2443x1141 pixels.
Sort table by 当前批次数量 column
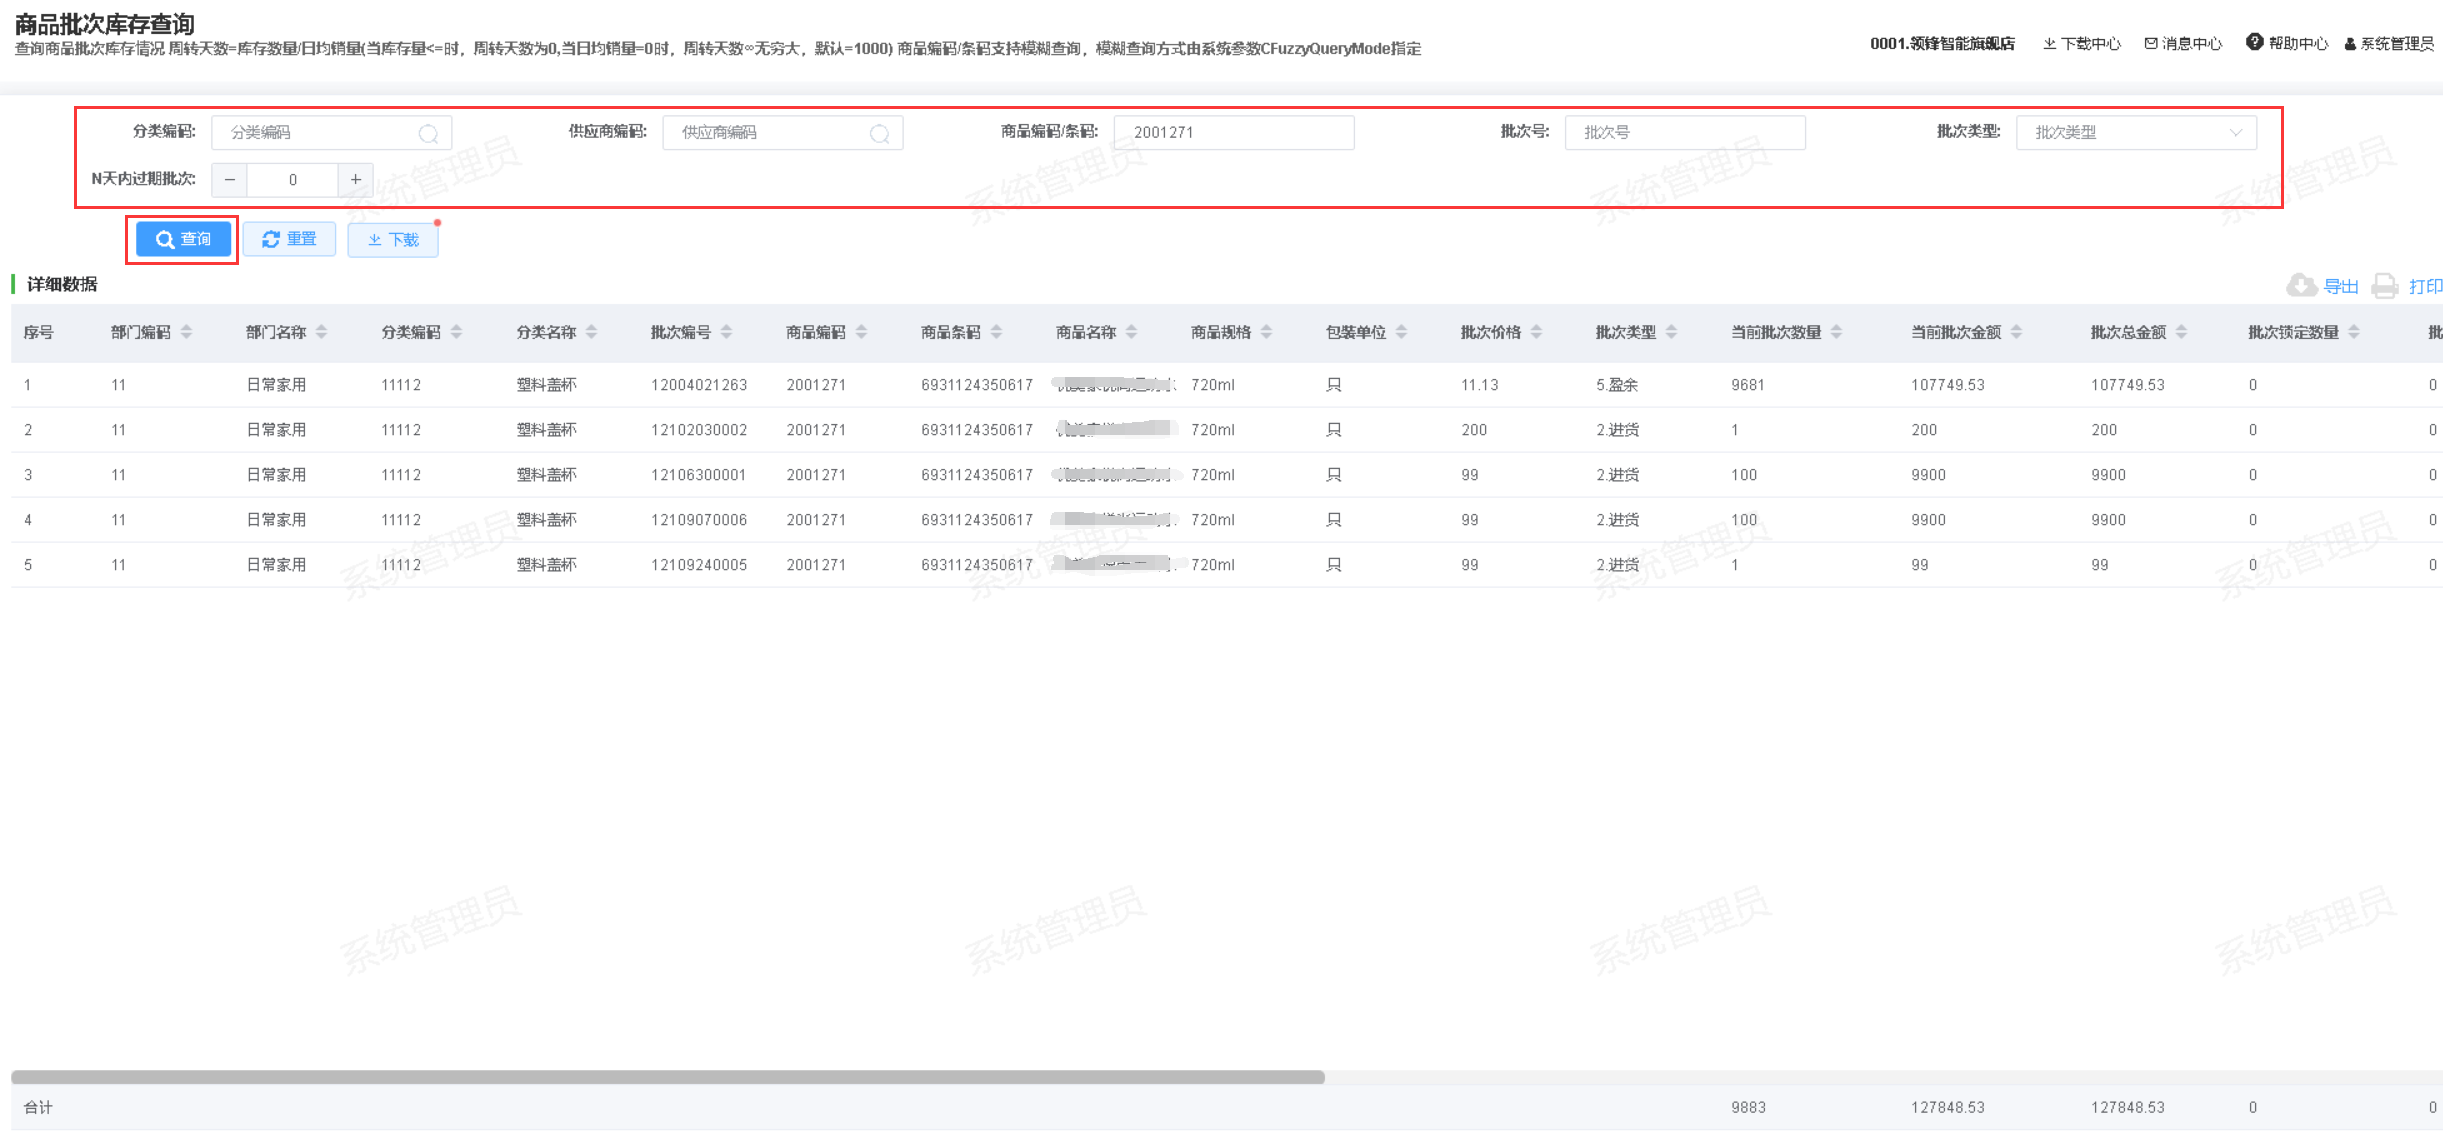tap(1836, 332)
